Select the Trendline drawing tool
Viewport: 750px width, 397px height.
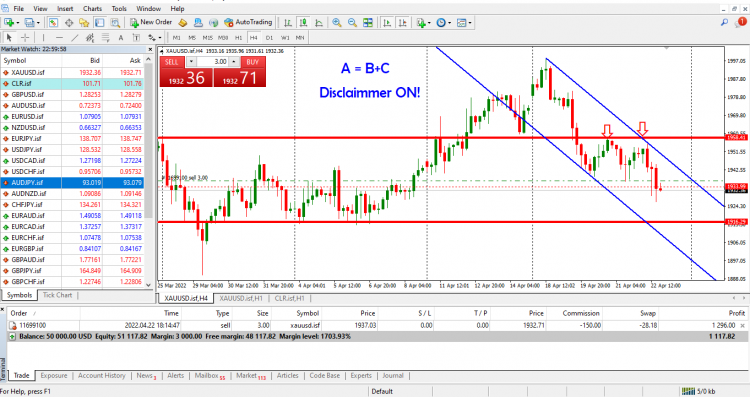click(75, 37)
